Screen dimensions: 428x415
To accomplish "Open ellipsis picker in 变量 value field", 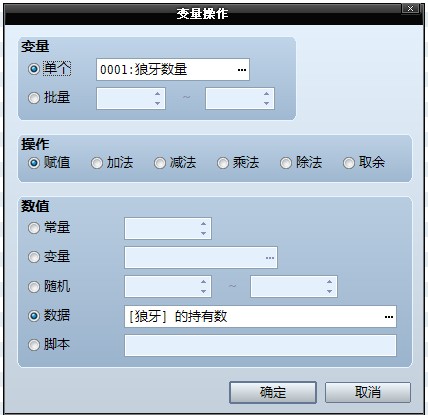I will click(x=270, y=258).
